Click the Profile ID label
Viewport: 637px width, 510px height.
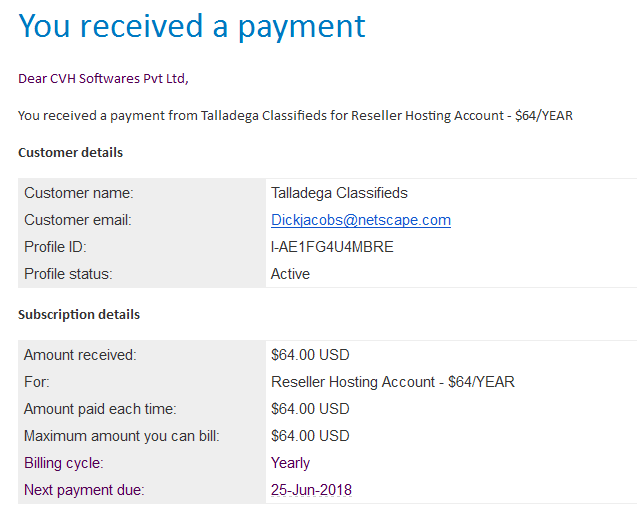tap(55, 247)
